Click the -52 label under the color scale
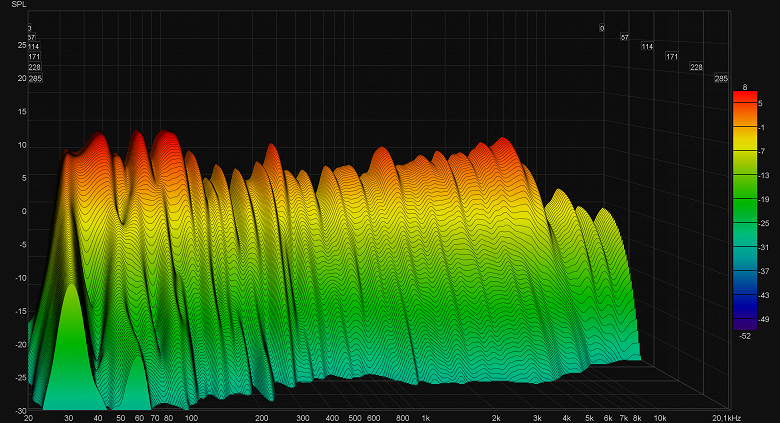 click(745, 337)
